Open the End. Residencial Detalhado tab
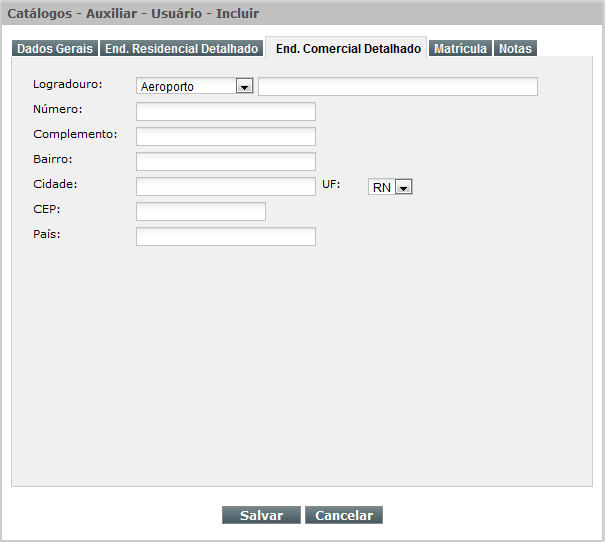Screen dimensions: 605x542 pos(182,48)
